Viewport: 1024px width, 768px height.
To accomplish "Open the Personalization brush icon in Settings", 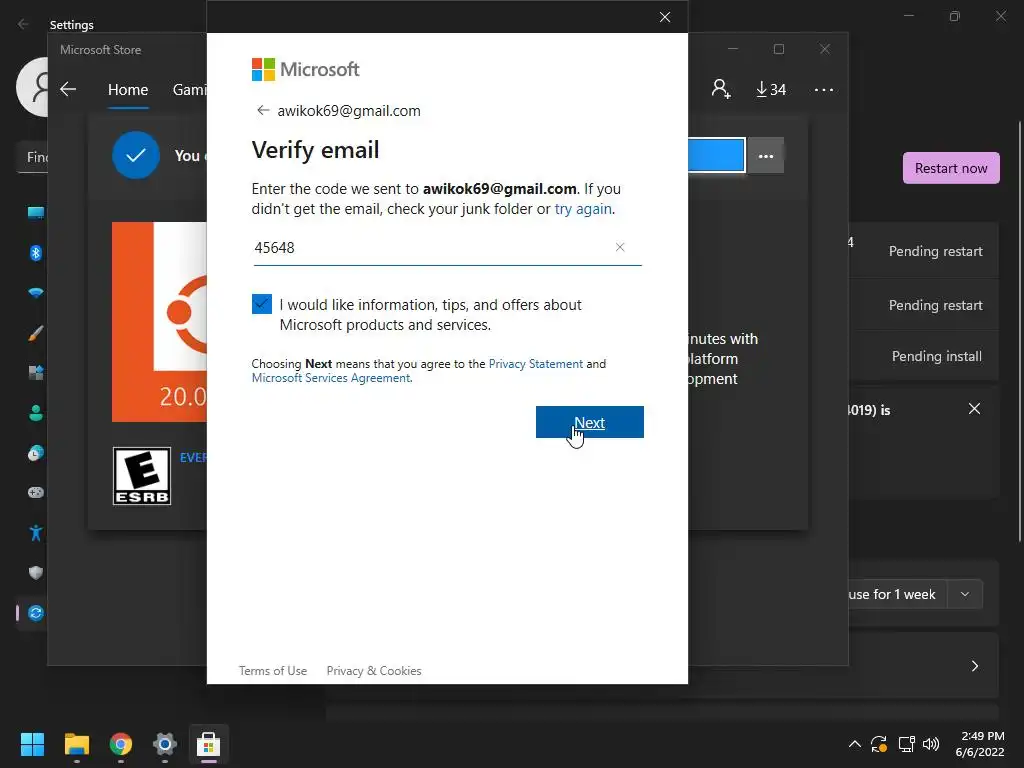I will (36, 333).
